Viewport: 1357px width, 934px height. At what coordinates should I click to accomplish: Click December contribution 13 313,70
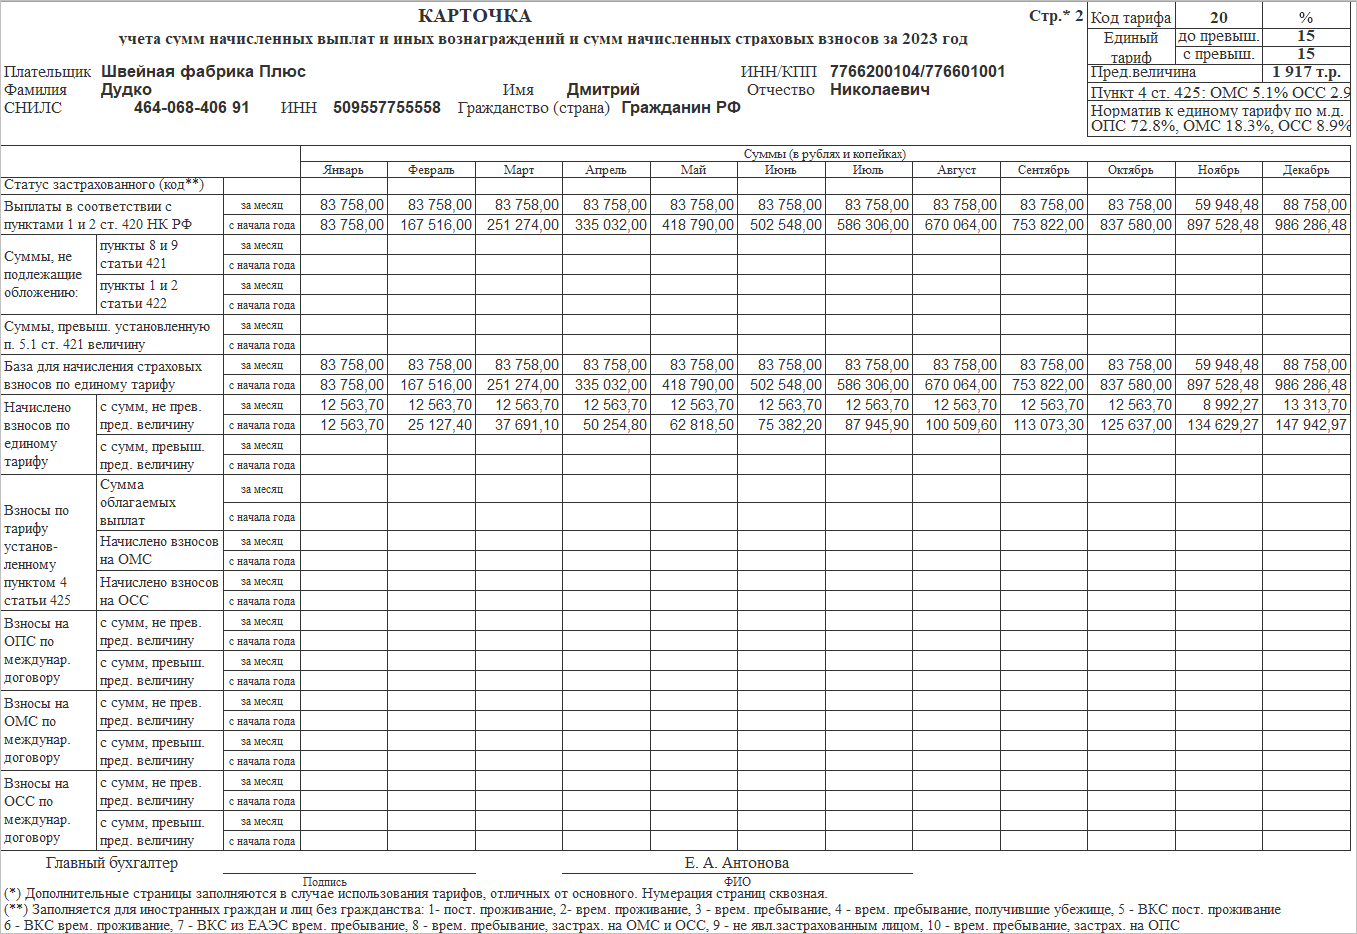pos(1315,405)
